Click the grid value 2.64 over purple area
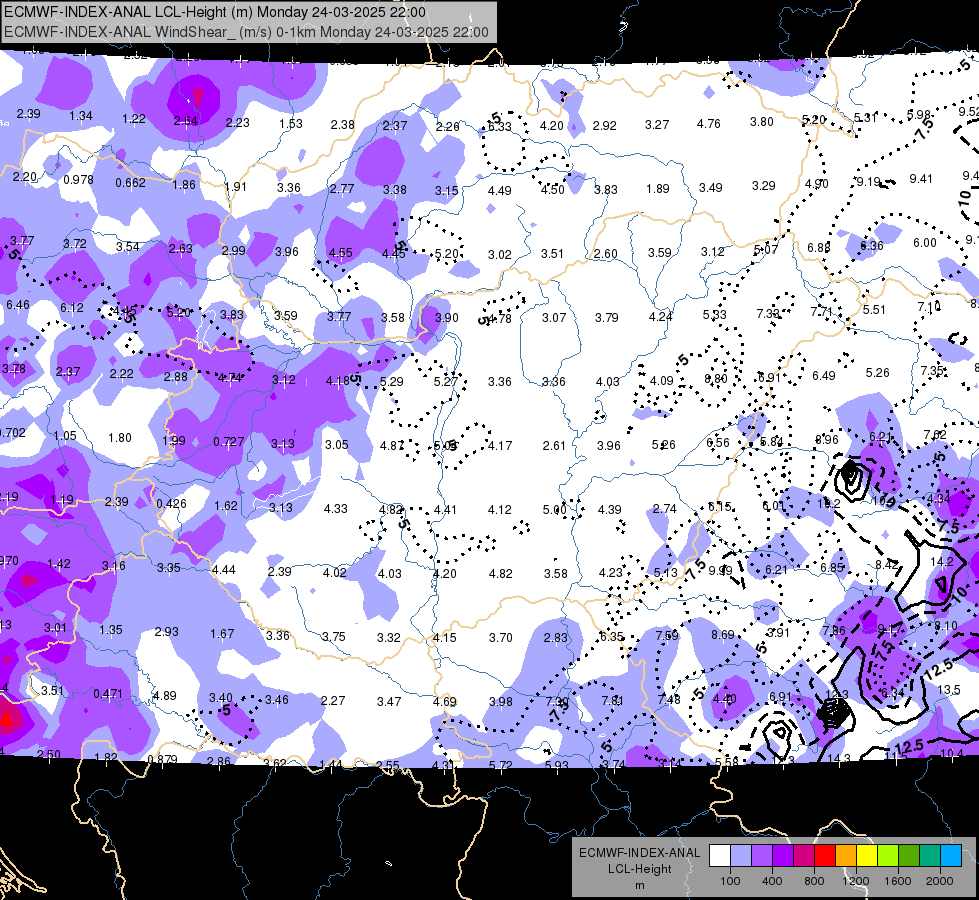979x900 pixels. tap(186, 121)
